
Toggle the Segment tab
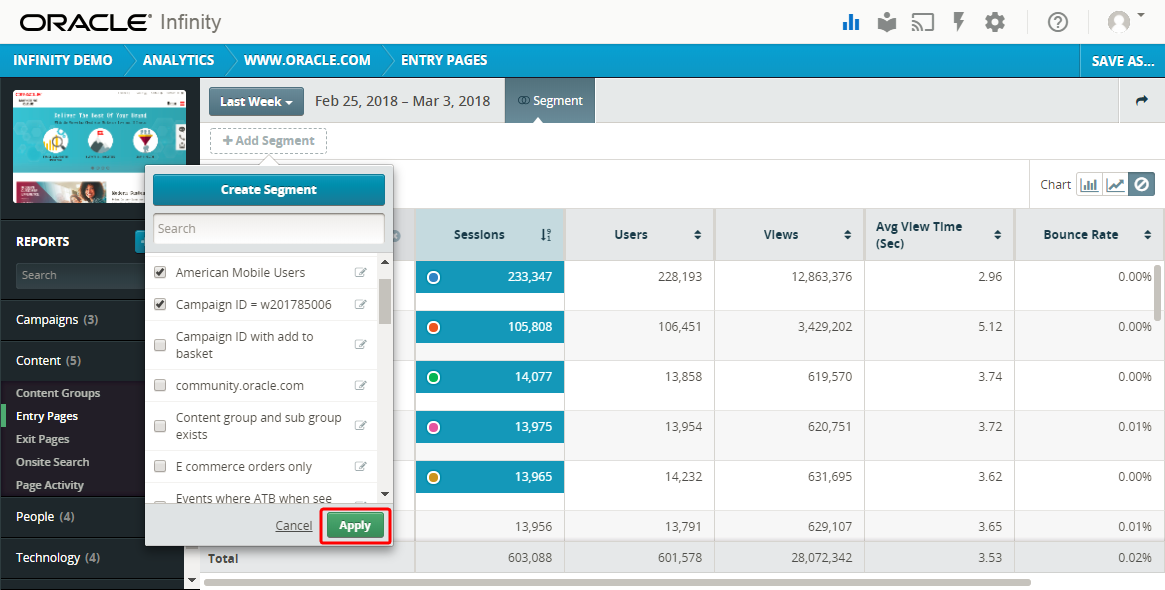[x=550, y=100]
